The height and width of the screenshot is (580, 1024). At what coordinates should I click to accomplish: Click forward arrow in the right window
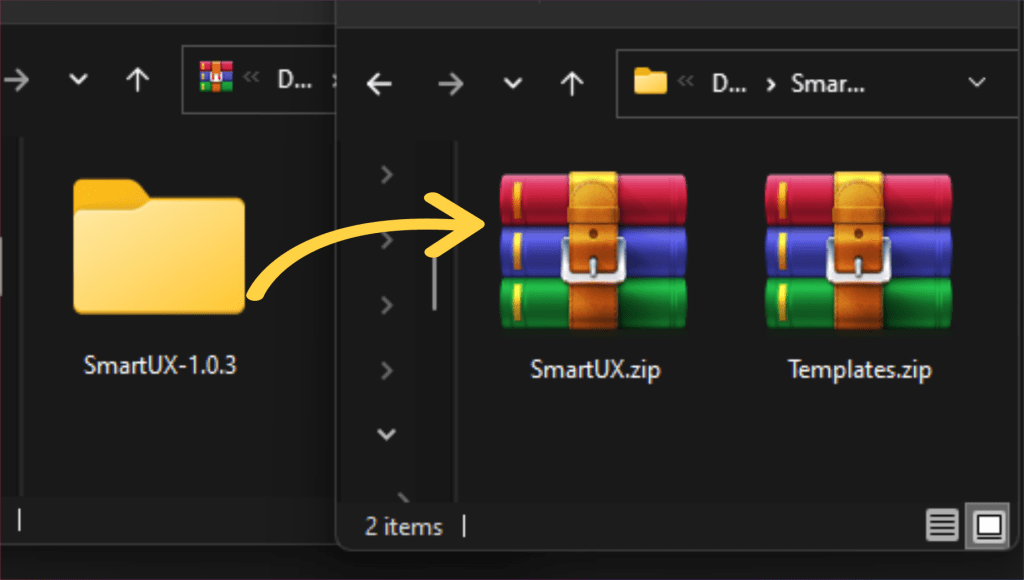point(451,84)
